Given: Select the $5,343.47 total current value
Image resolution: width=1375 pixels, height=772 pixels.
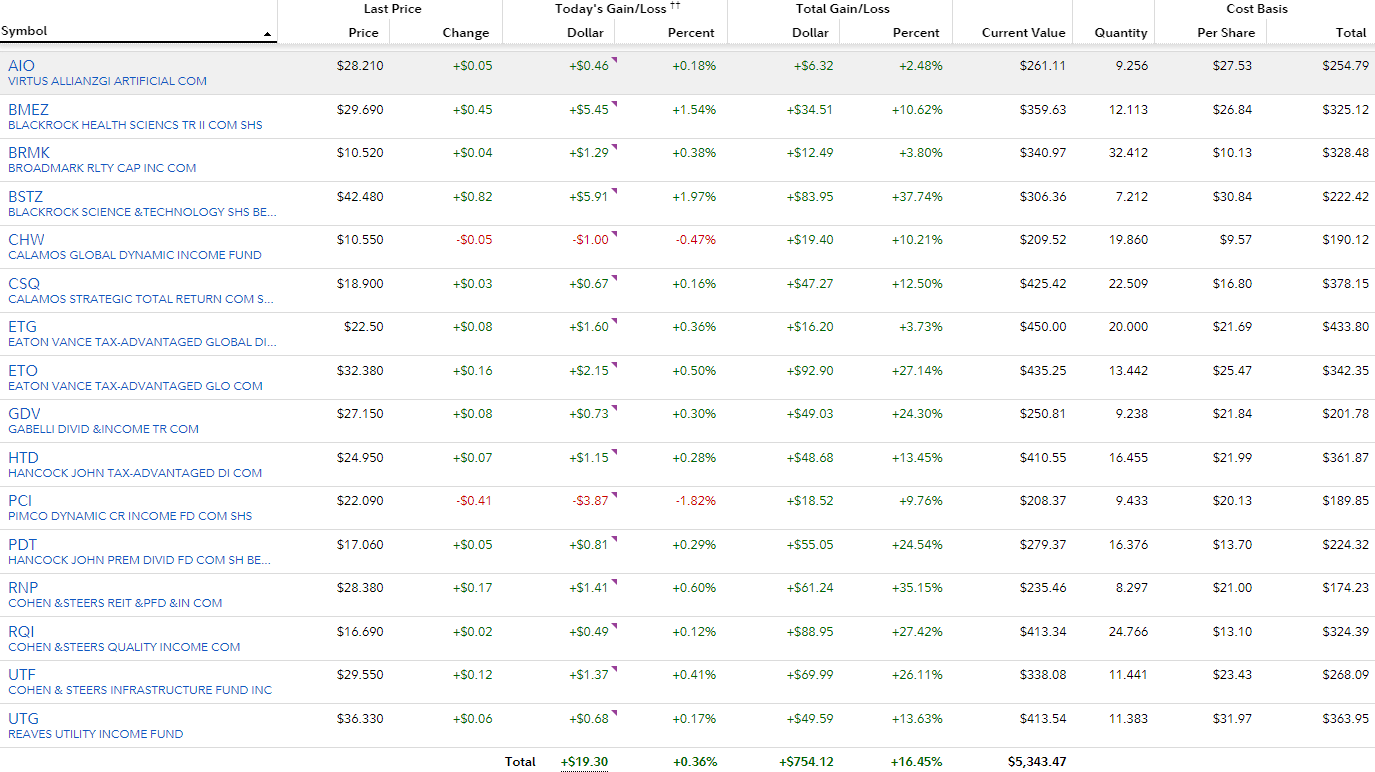Looking at the screenshot, I should 1037,762.
